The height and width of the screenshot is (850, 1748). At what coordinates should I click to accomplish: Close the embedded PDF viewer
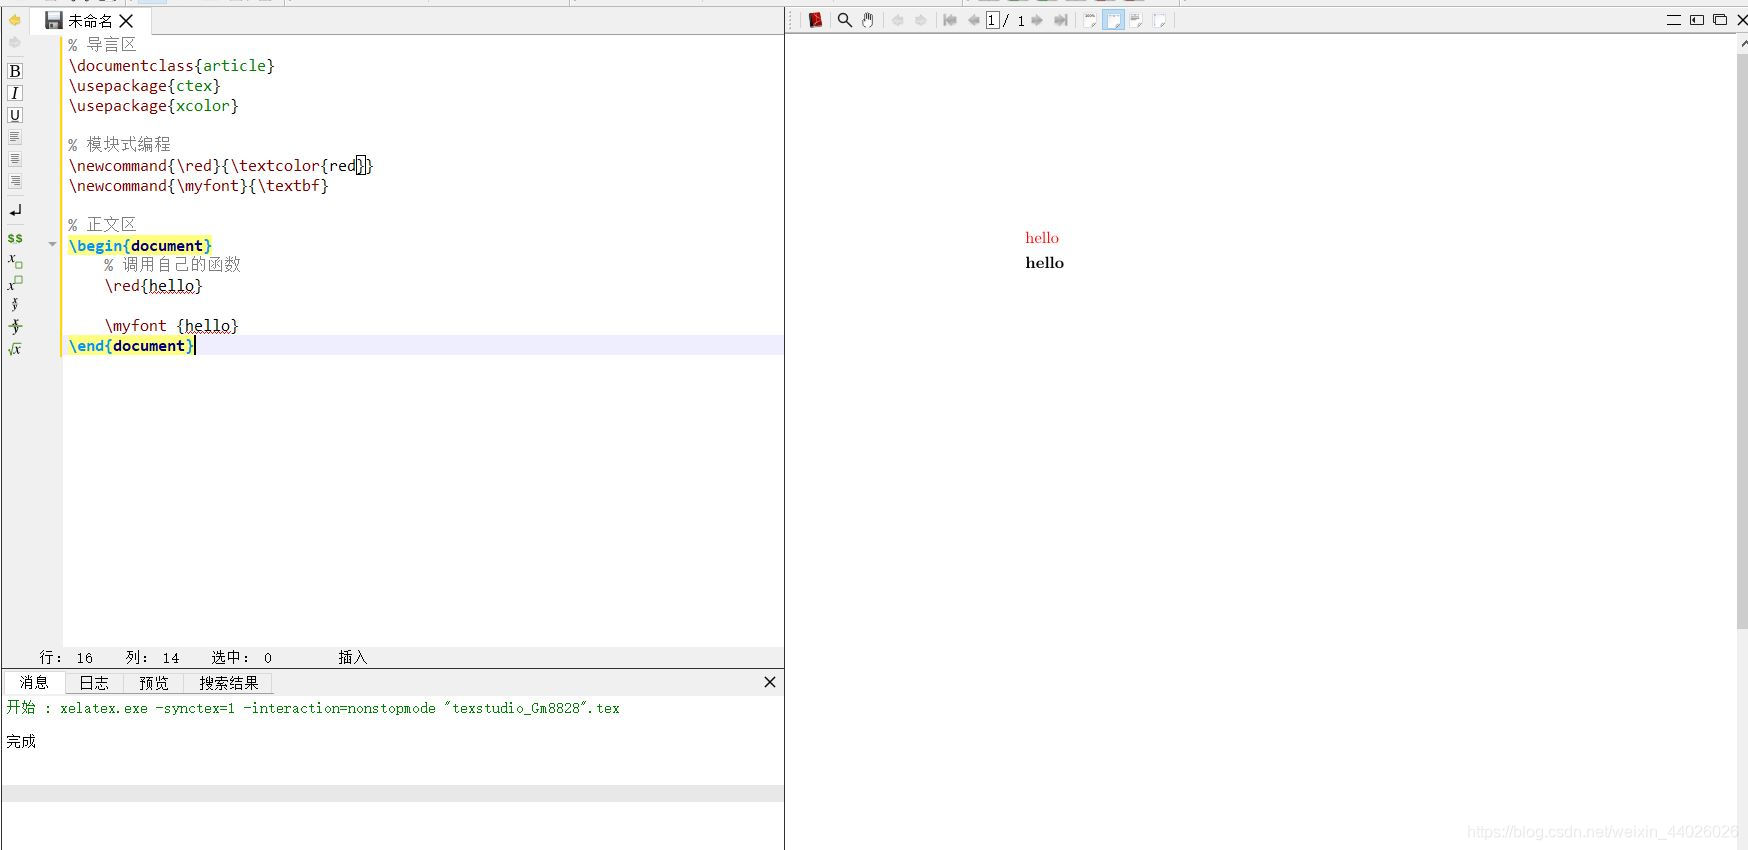click(x=1741, y=20)
